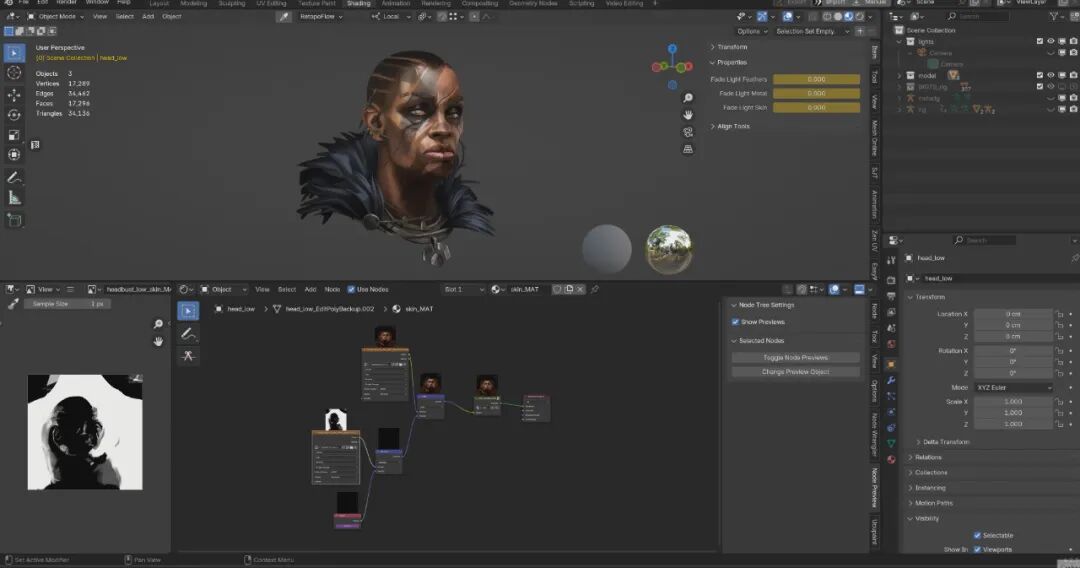Screen dimensions: 1080x568
Task: Select the Links Cut tool in node editor
Action: tap(188, 356)
